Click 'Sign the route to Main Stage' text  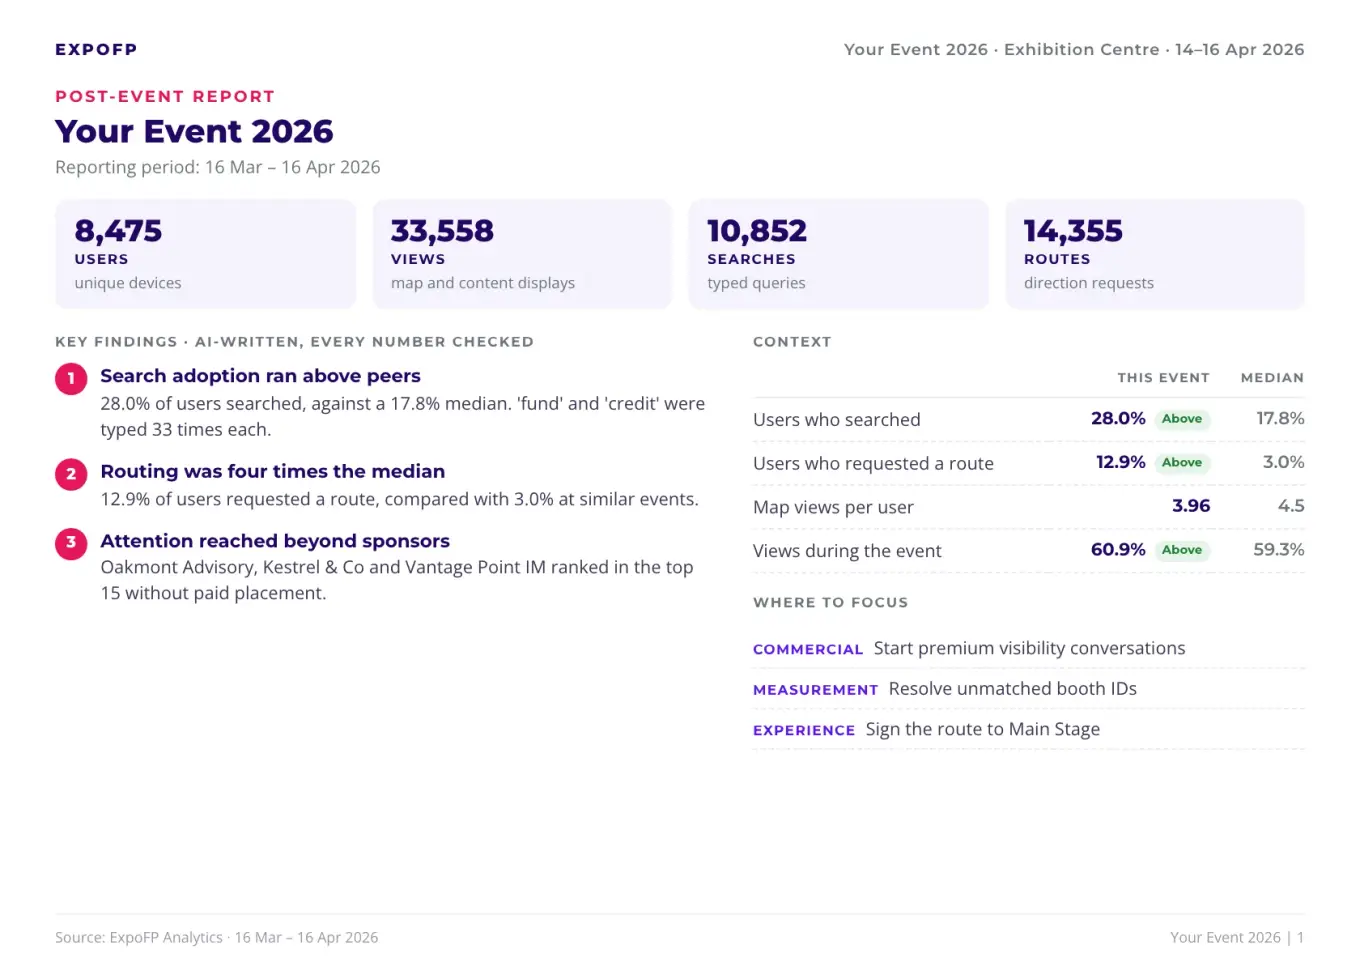(x=983, y=729)
